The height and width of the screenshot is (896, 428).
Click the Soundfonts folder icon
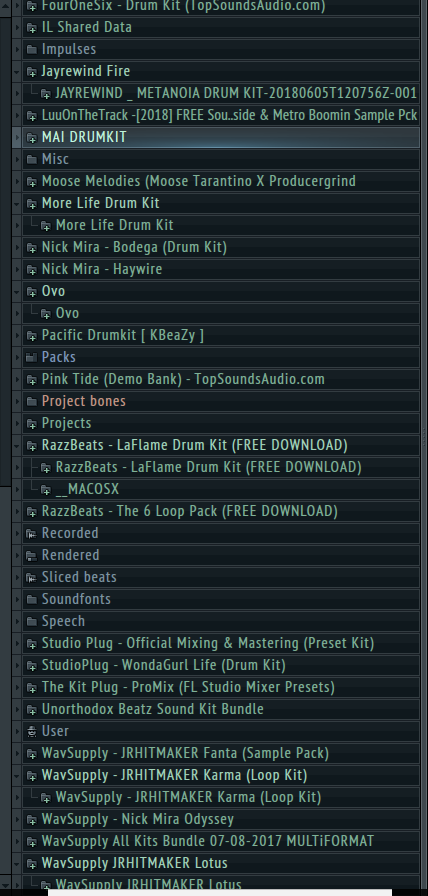[x=31, y=599]
